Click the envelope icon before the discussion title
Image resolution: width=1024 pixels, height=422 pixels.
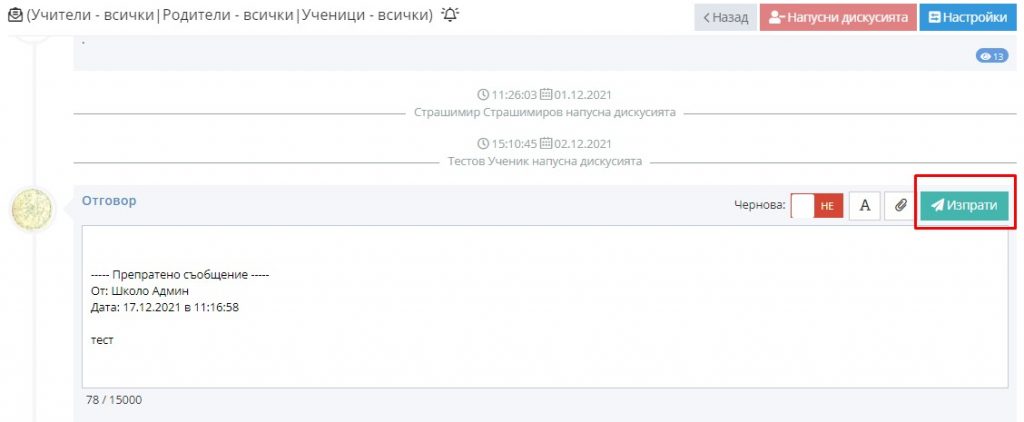[15, 15]
